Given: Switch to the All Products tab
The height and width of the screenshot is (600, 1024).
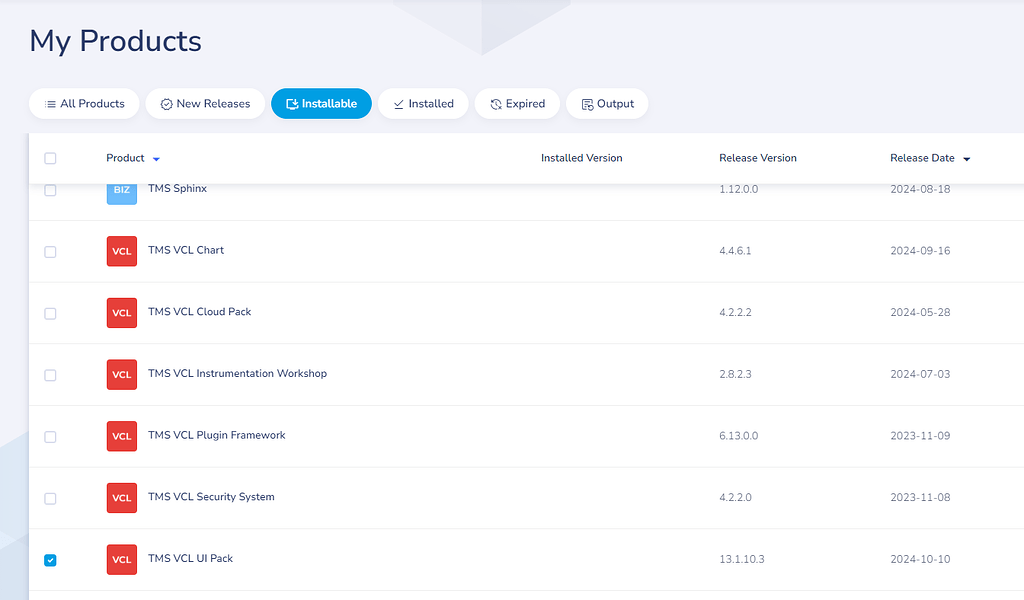Looking at the screenshot, I should (x=84, y=103).
